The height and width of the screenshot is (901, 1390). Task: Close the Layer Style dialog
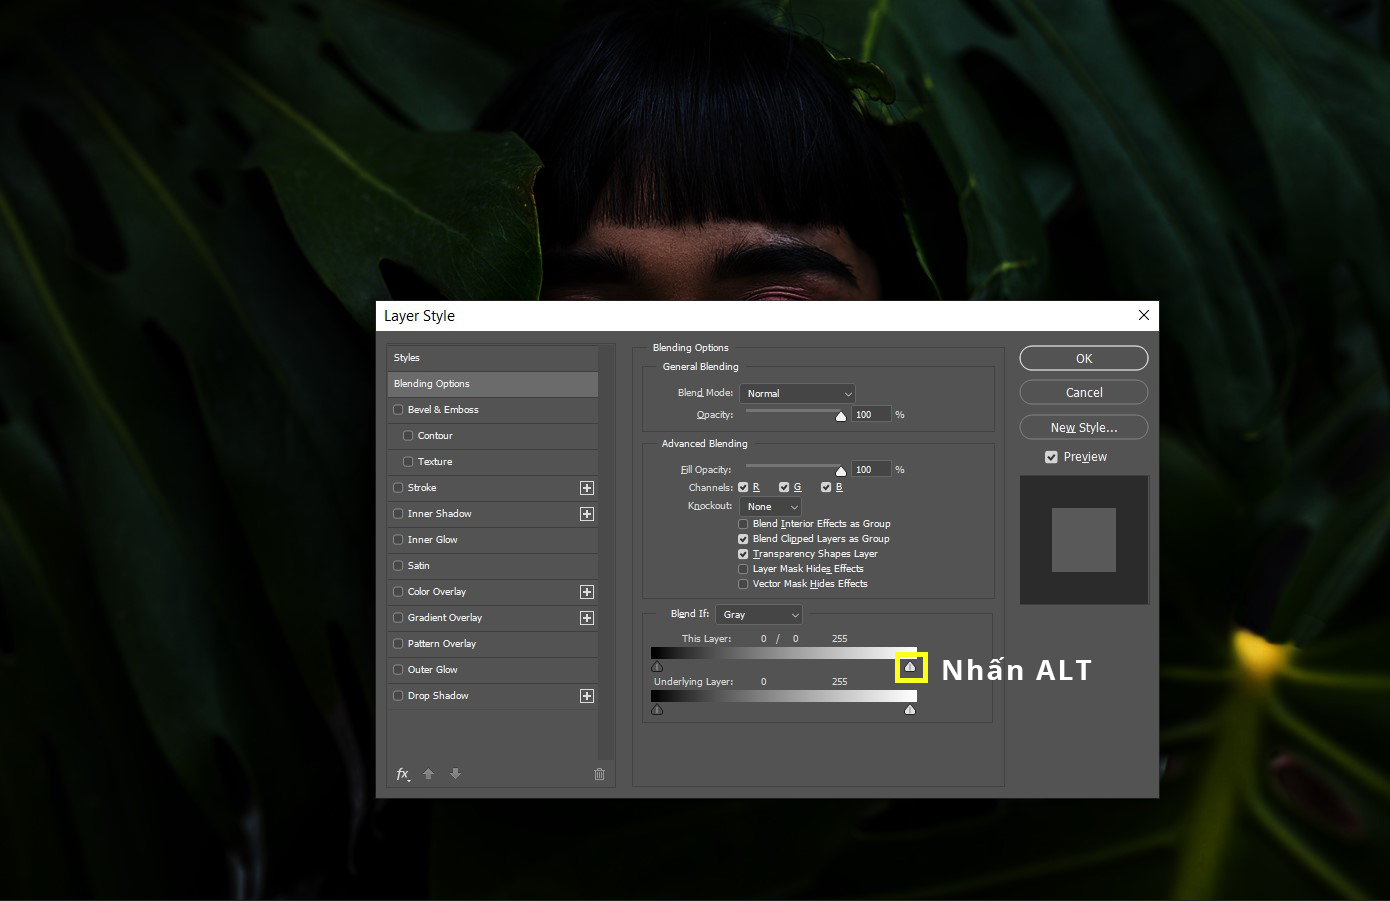(1144, 315)
